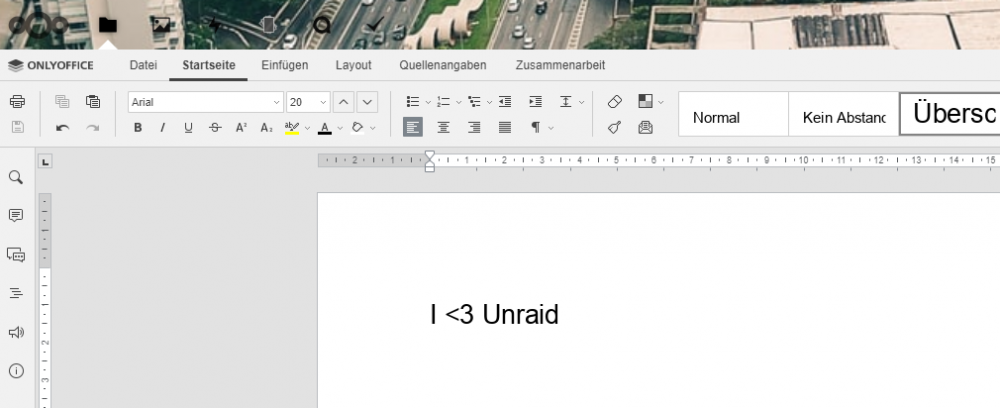This screenshot has height=408, width=1000.
Task: Open the Quellenangaben tab
Action: (x=443, y=65)
